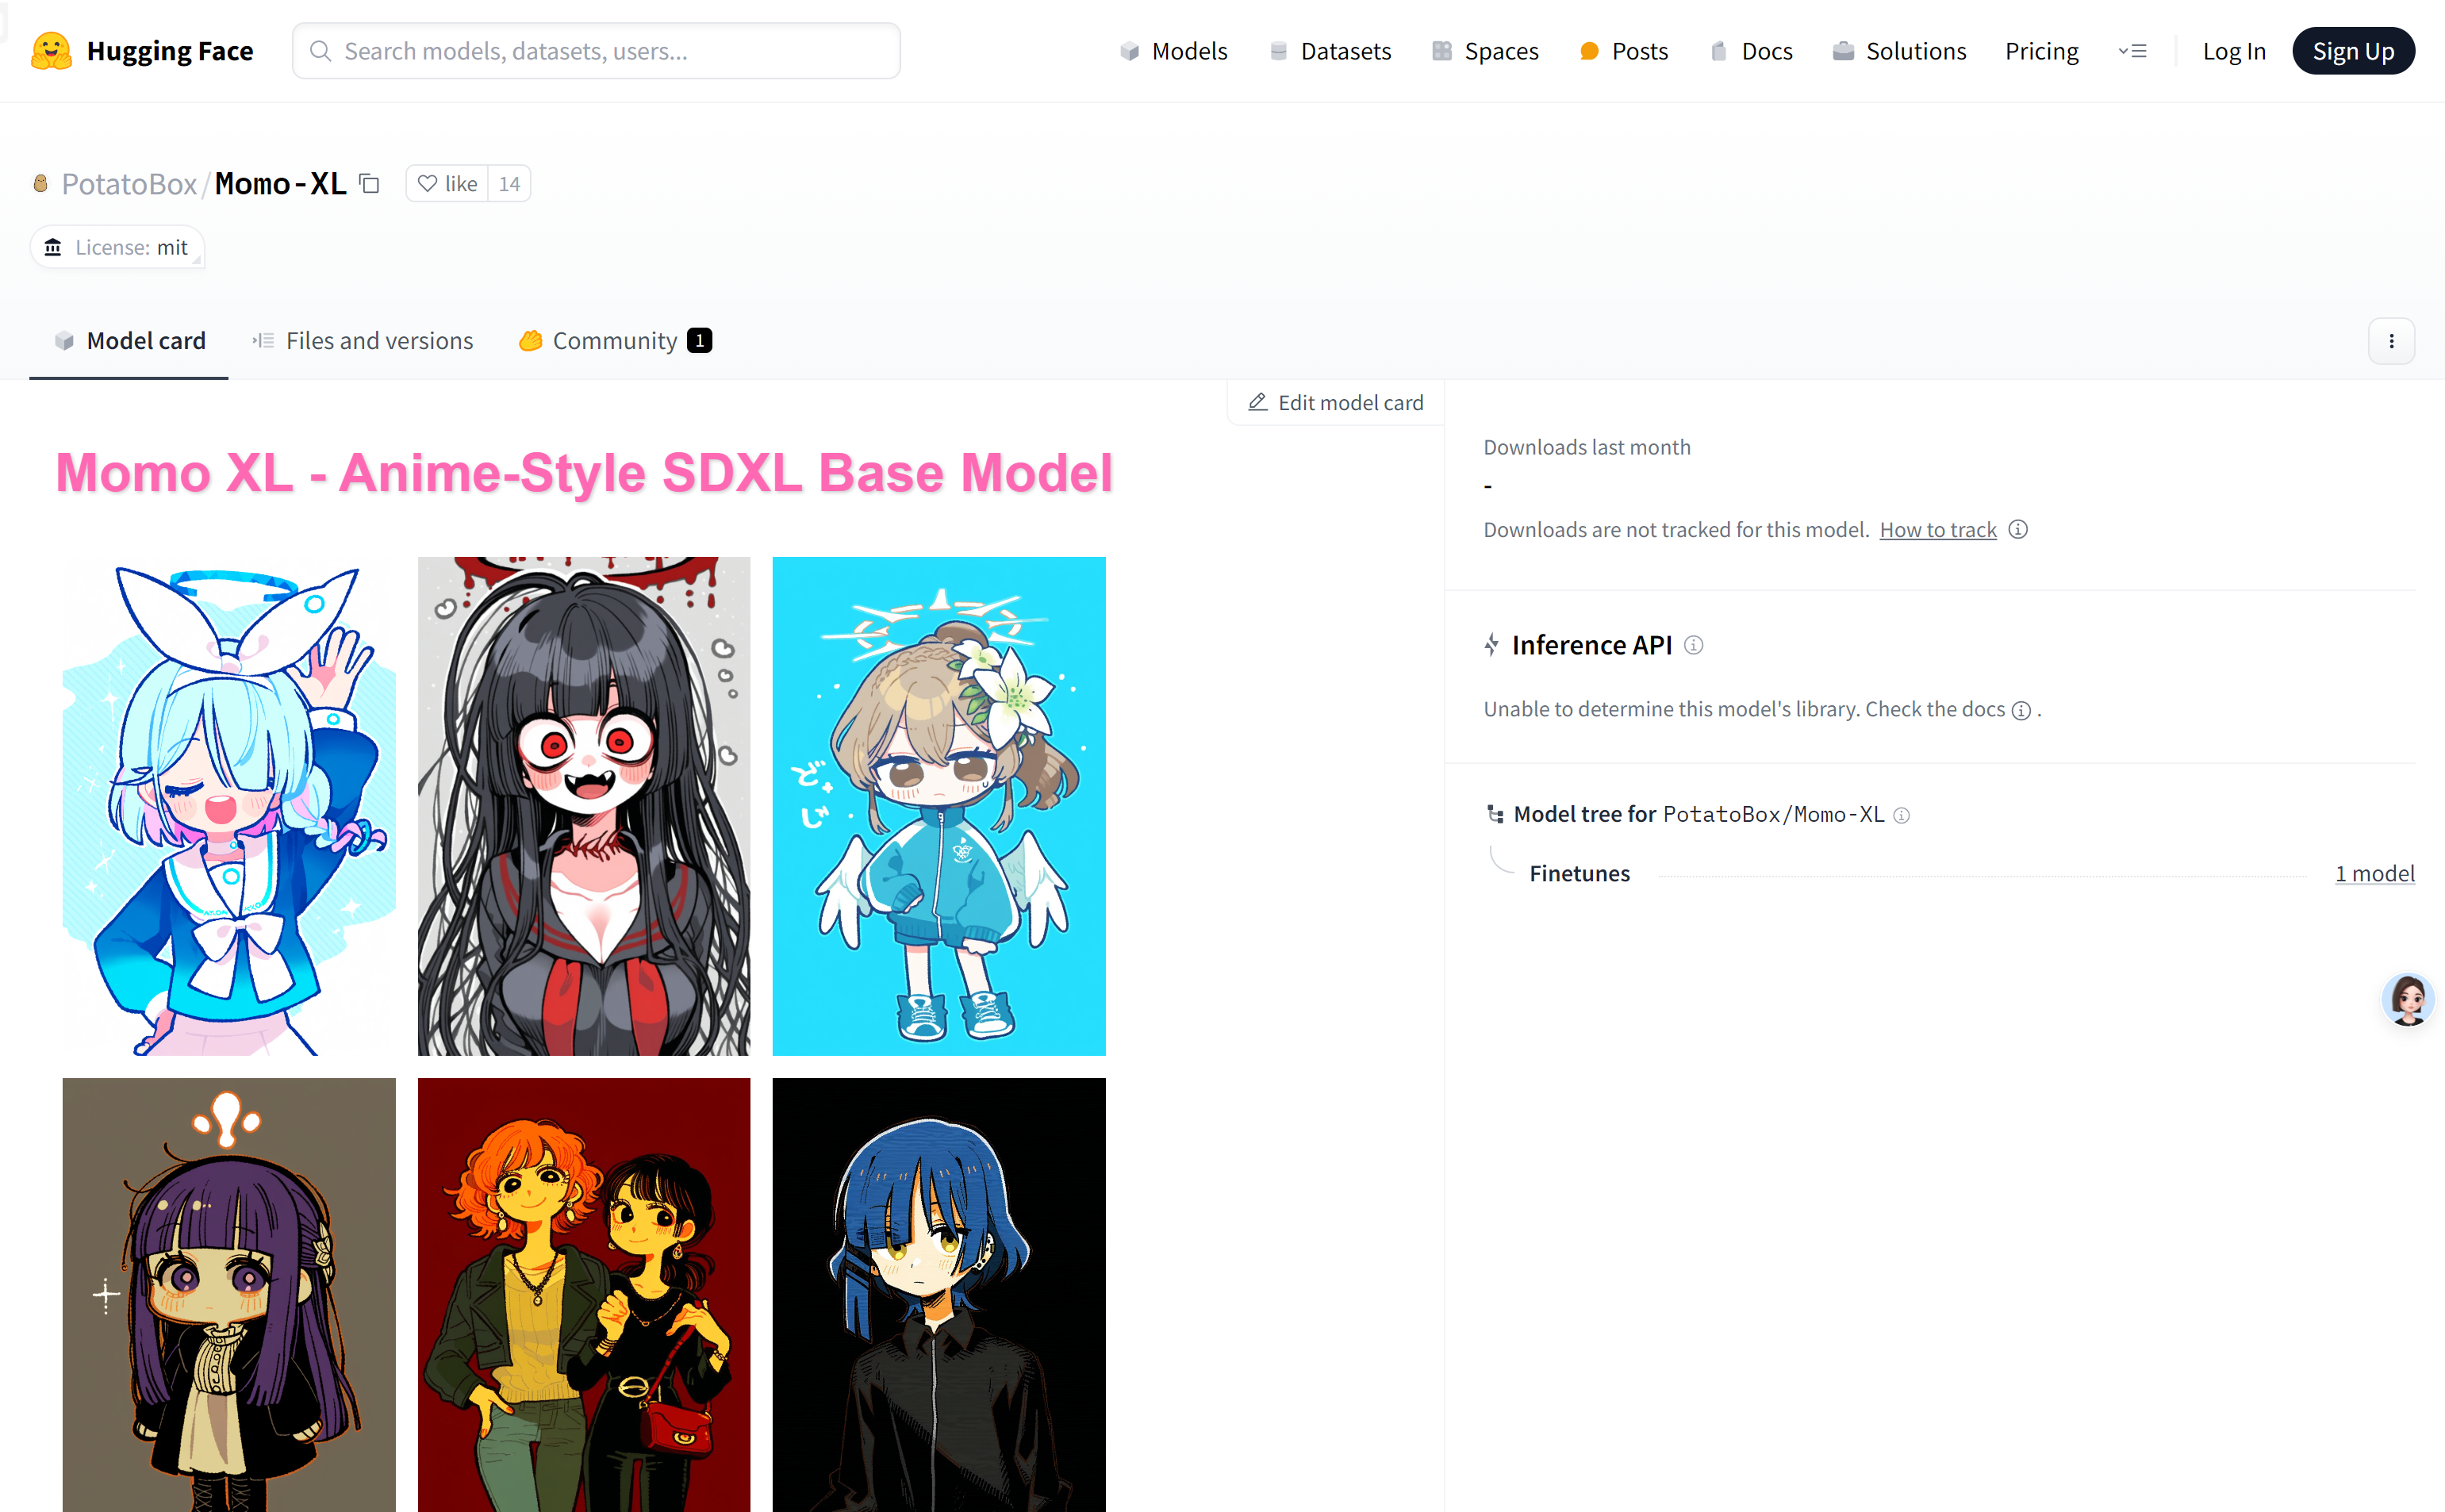Open the blue-haired bunny girl thumbnail
This screenshot has height=1512, width=2445.
tap(228, 806)
